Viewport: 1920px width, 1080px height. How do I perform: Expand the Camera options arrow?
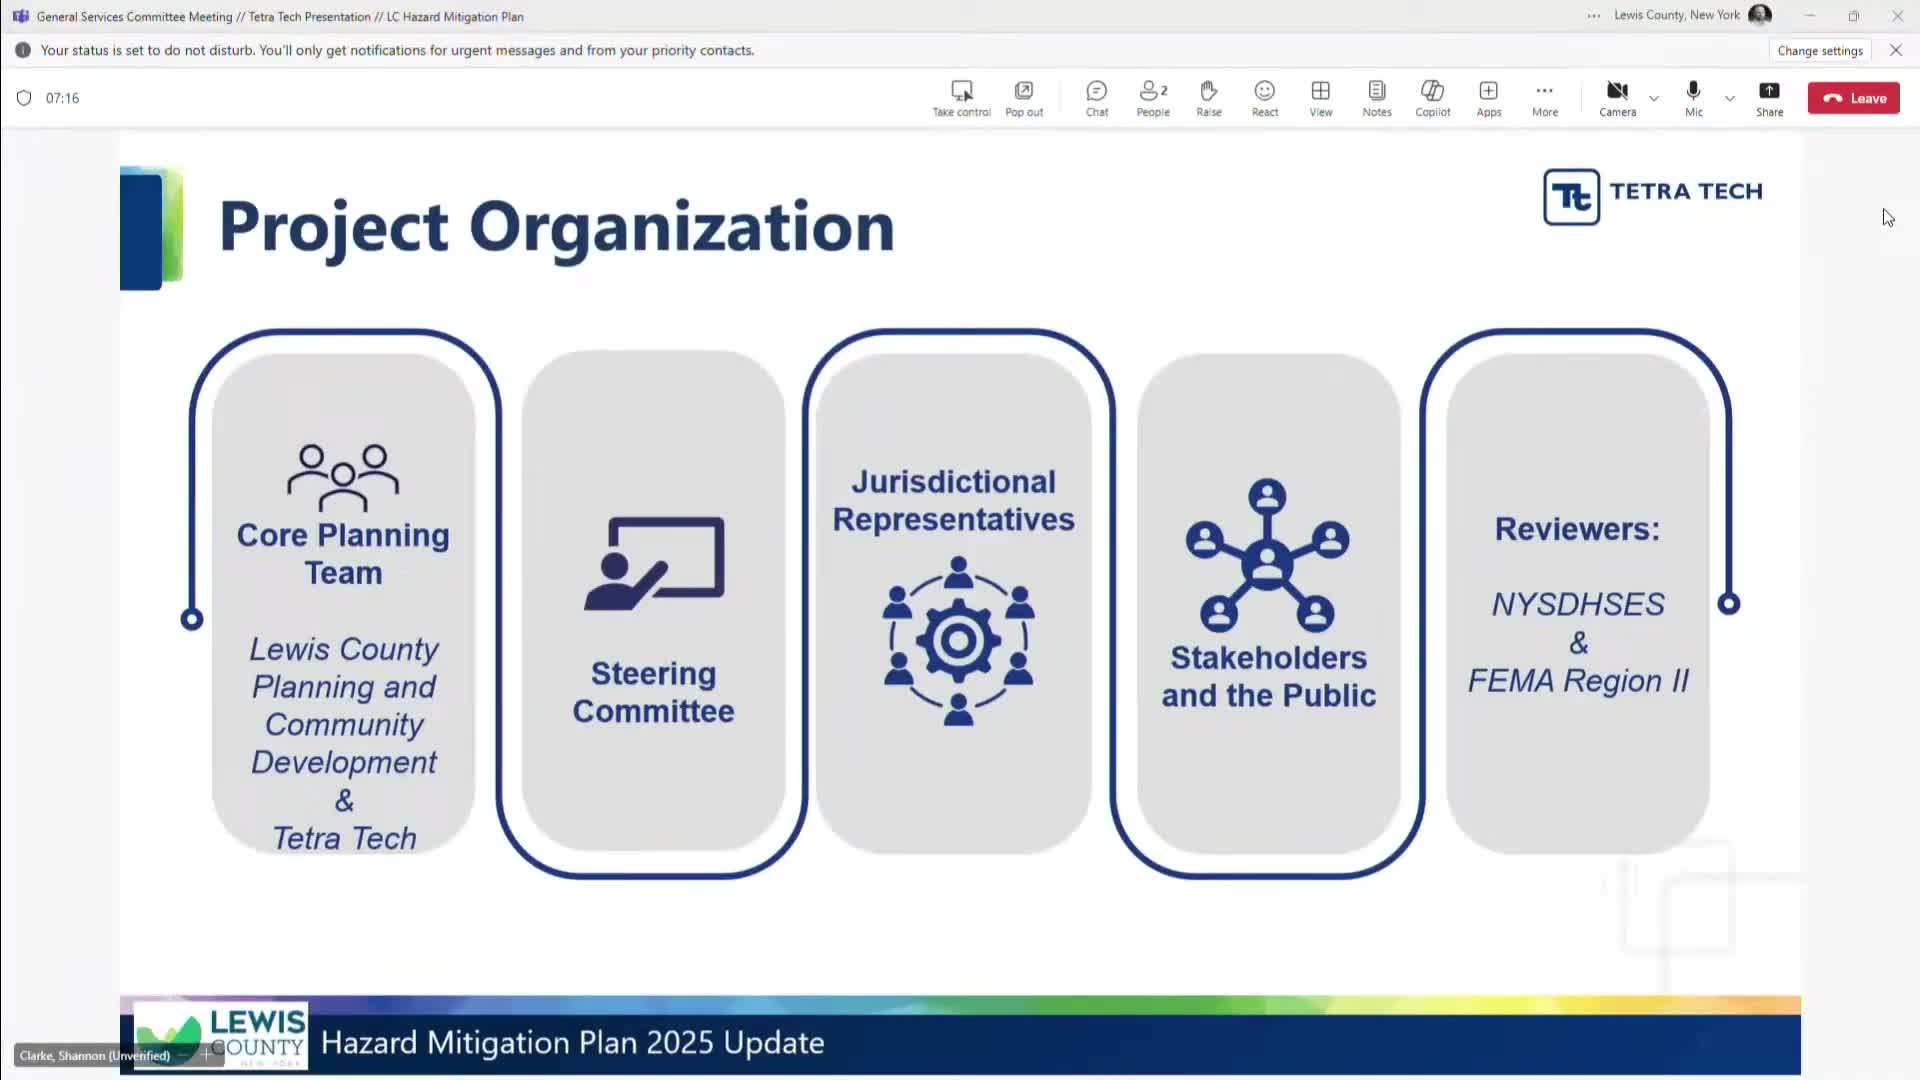pos(1654,98)
